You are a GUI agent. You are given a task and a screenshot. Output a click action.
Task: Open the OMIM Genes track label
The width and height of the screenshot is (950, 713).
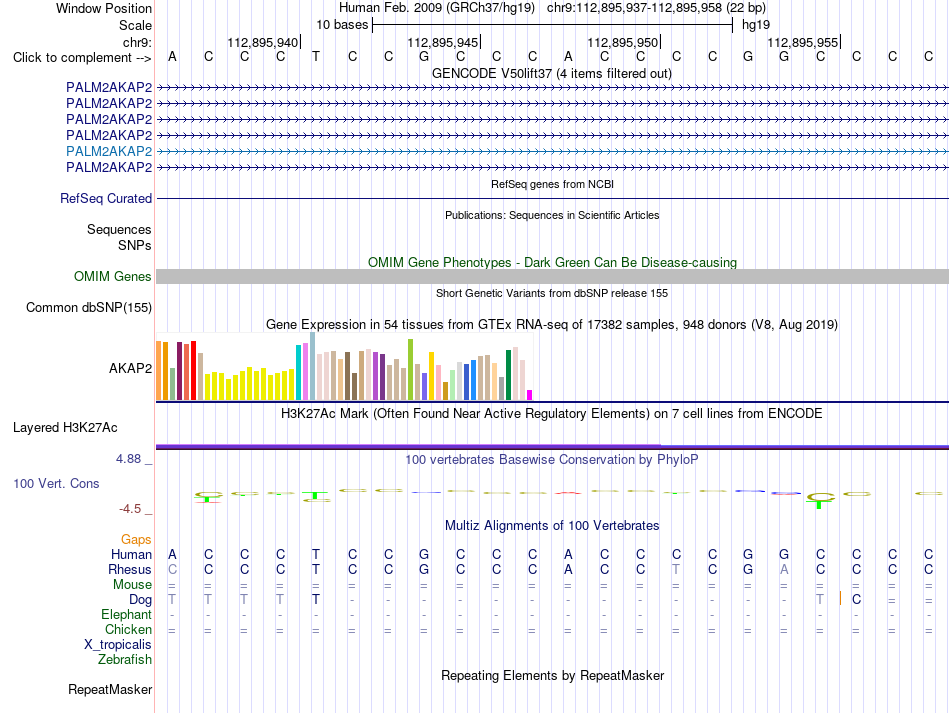pos(113,276)
